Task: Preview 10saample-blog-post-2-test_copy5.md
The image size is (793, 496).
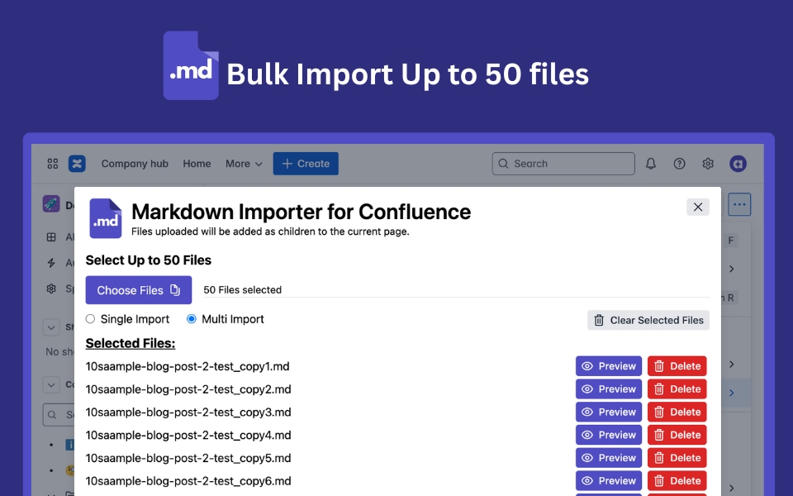Action: (609, 458)
